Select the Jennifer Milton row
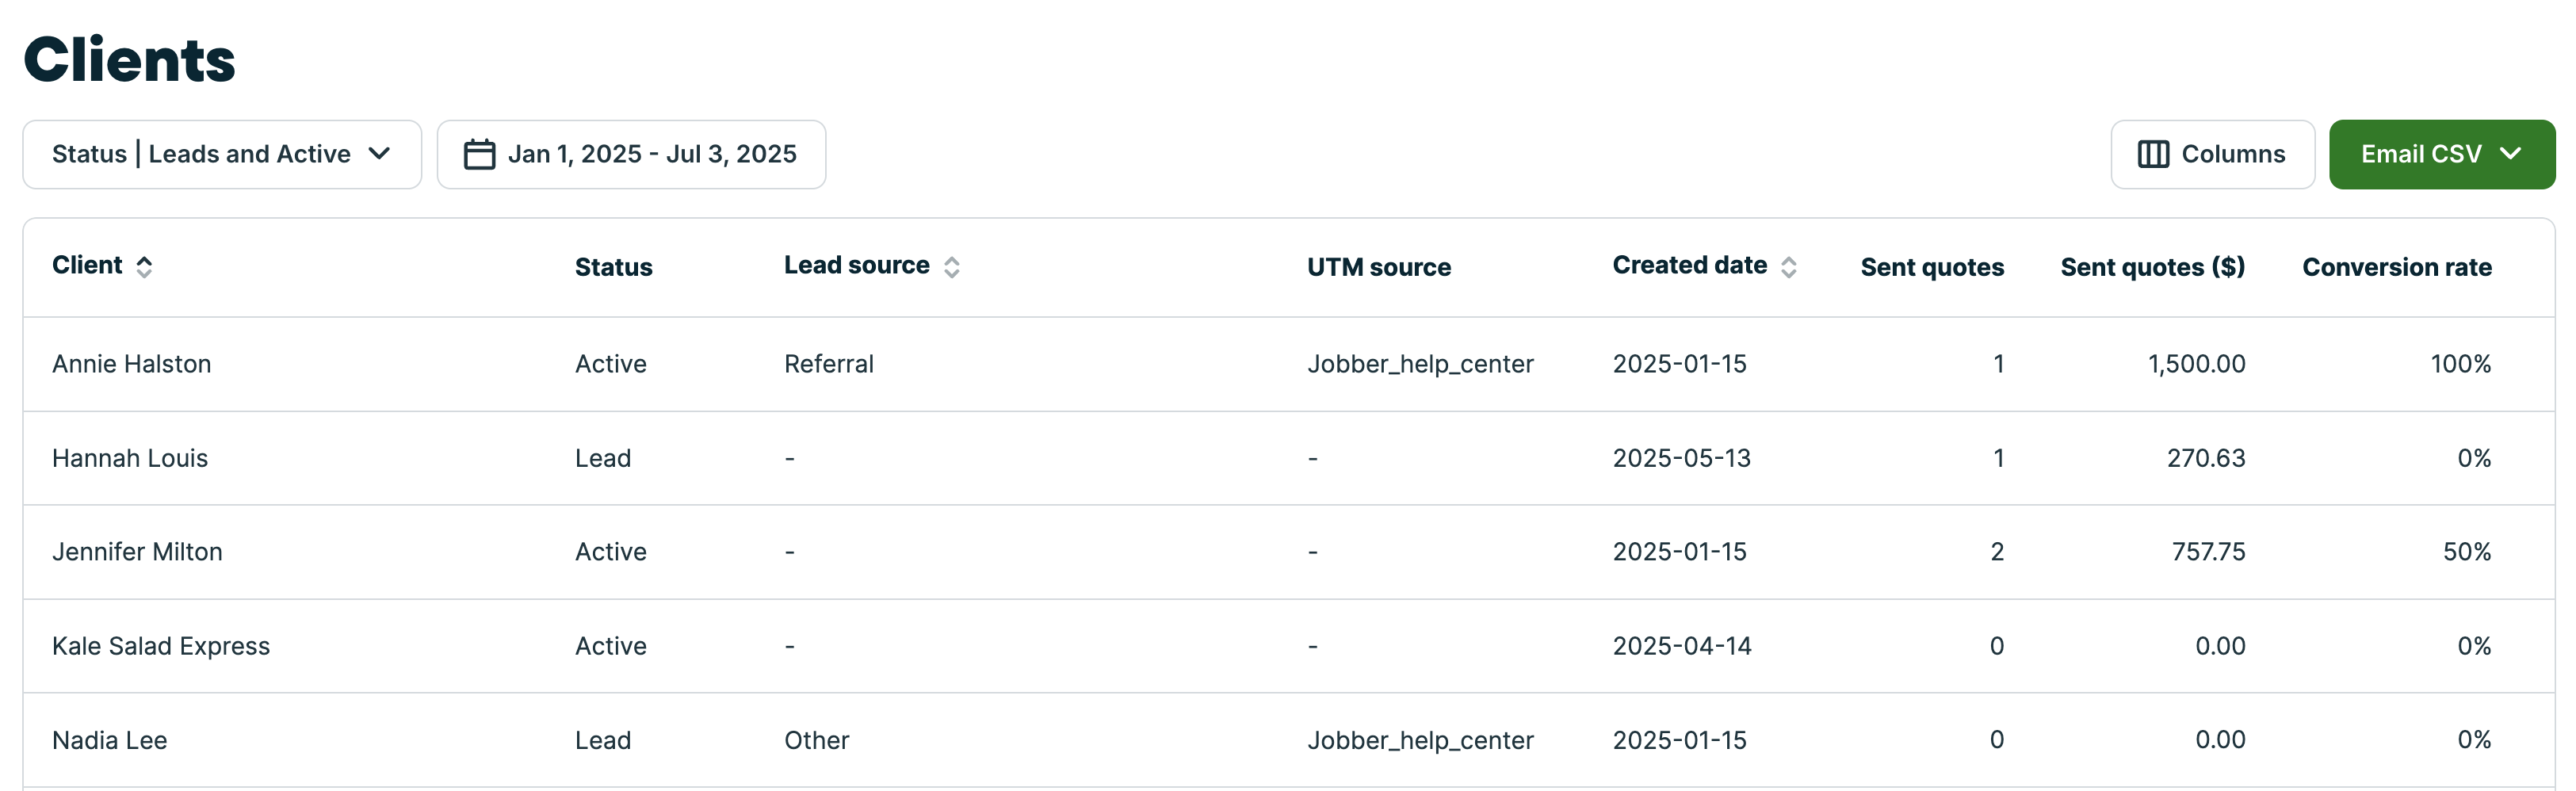 (x=137, y=552)
